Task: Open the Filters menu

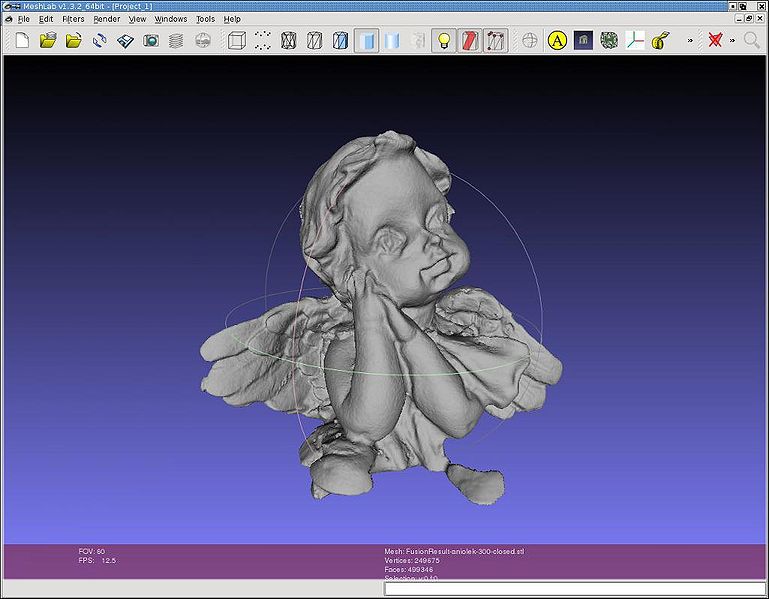Action: (x=73, y=19)
